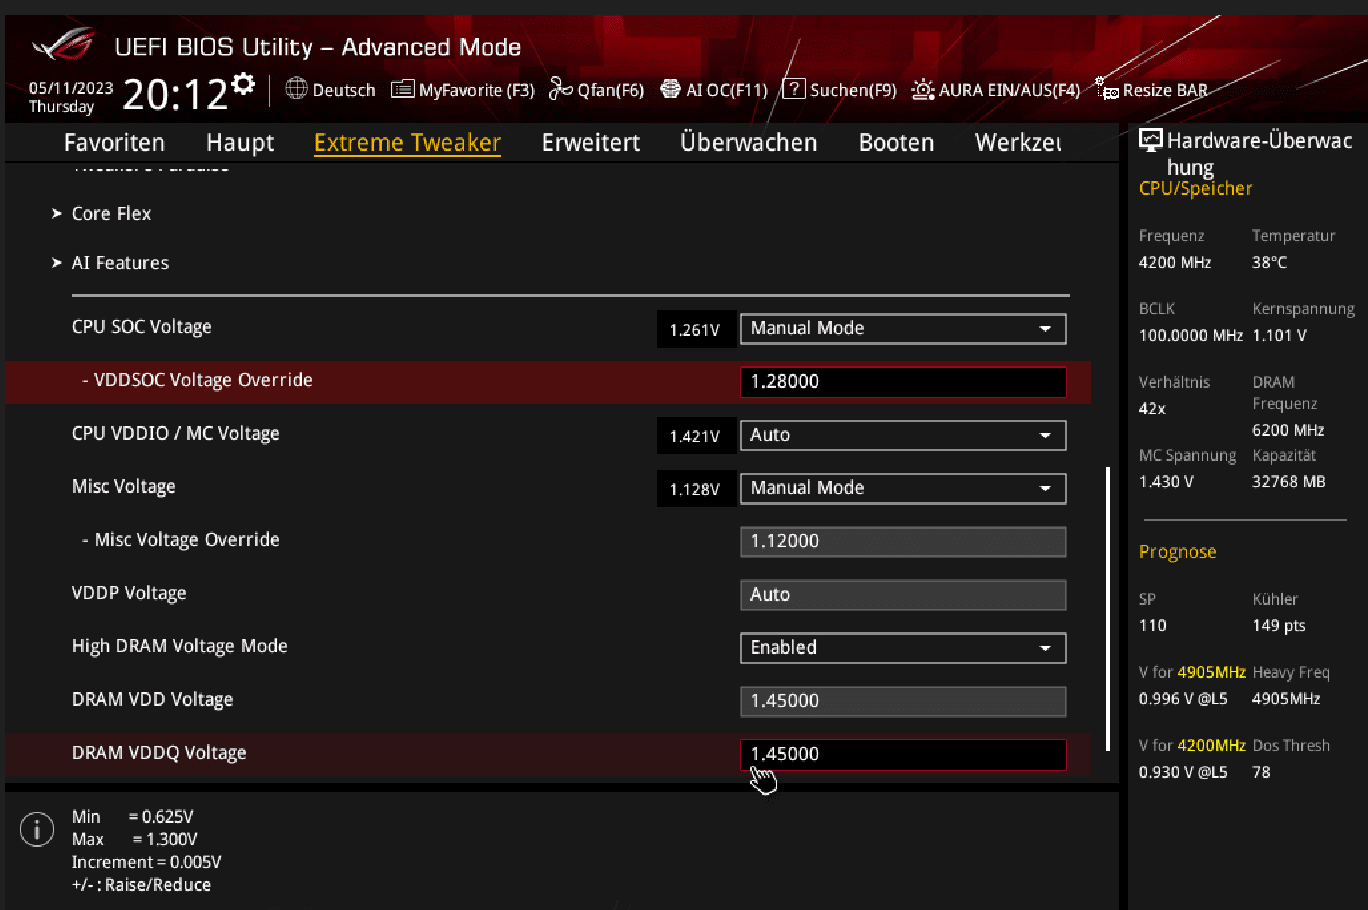The image size is (1368, 910).
Task: Click the date 05/11/2023 Thursday
Action: pyautogui.click(x=71, y=97)
